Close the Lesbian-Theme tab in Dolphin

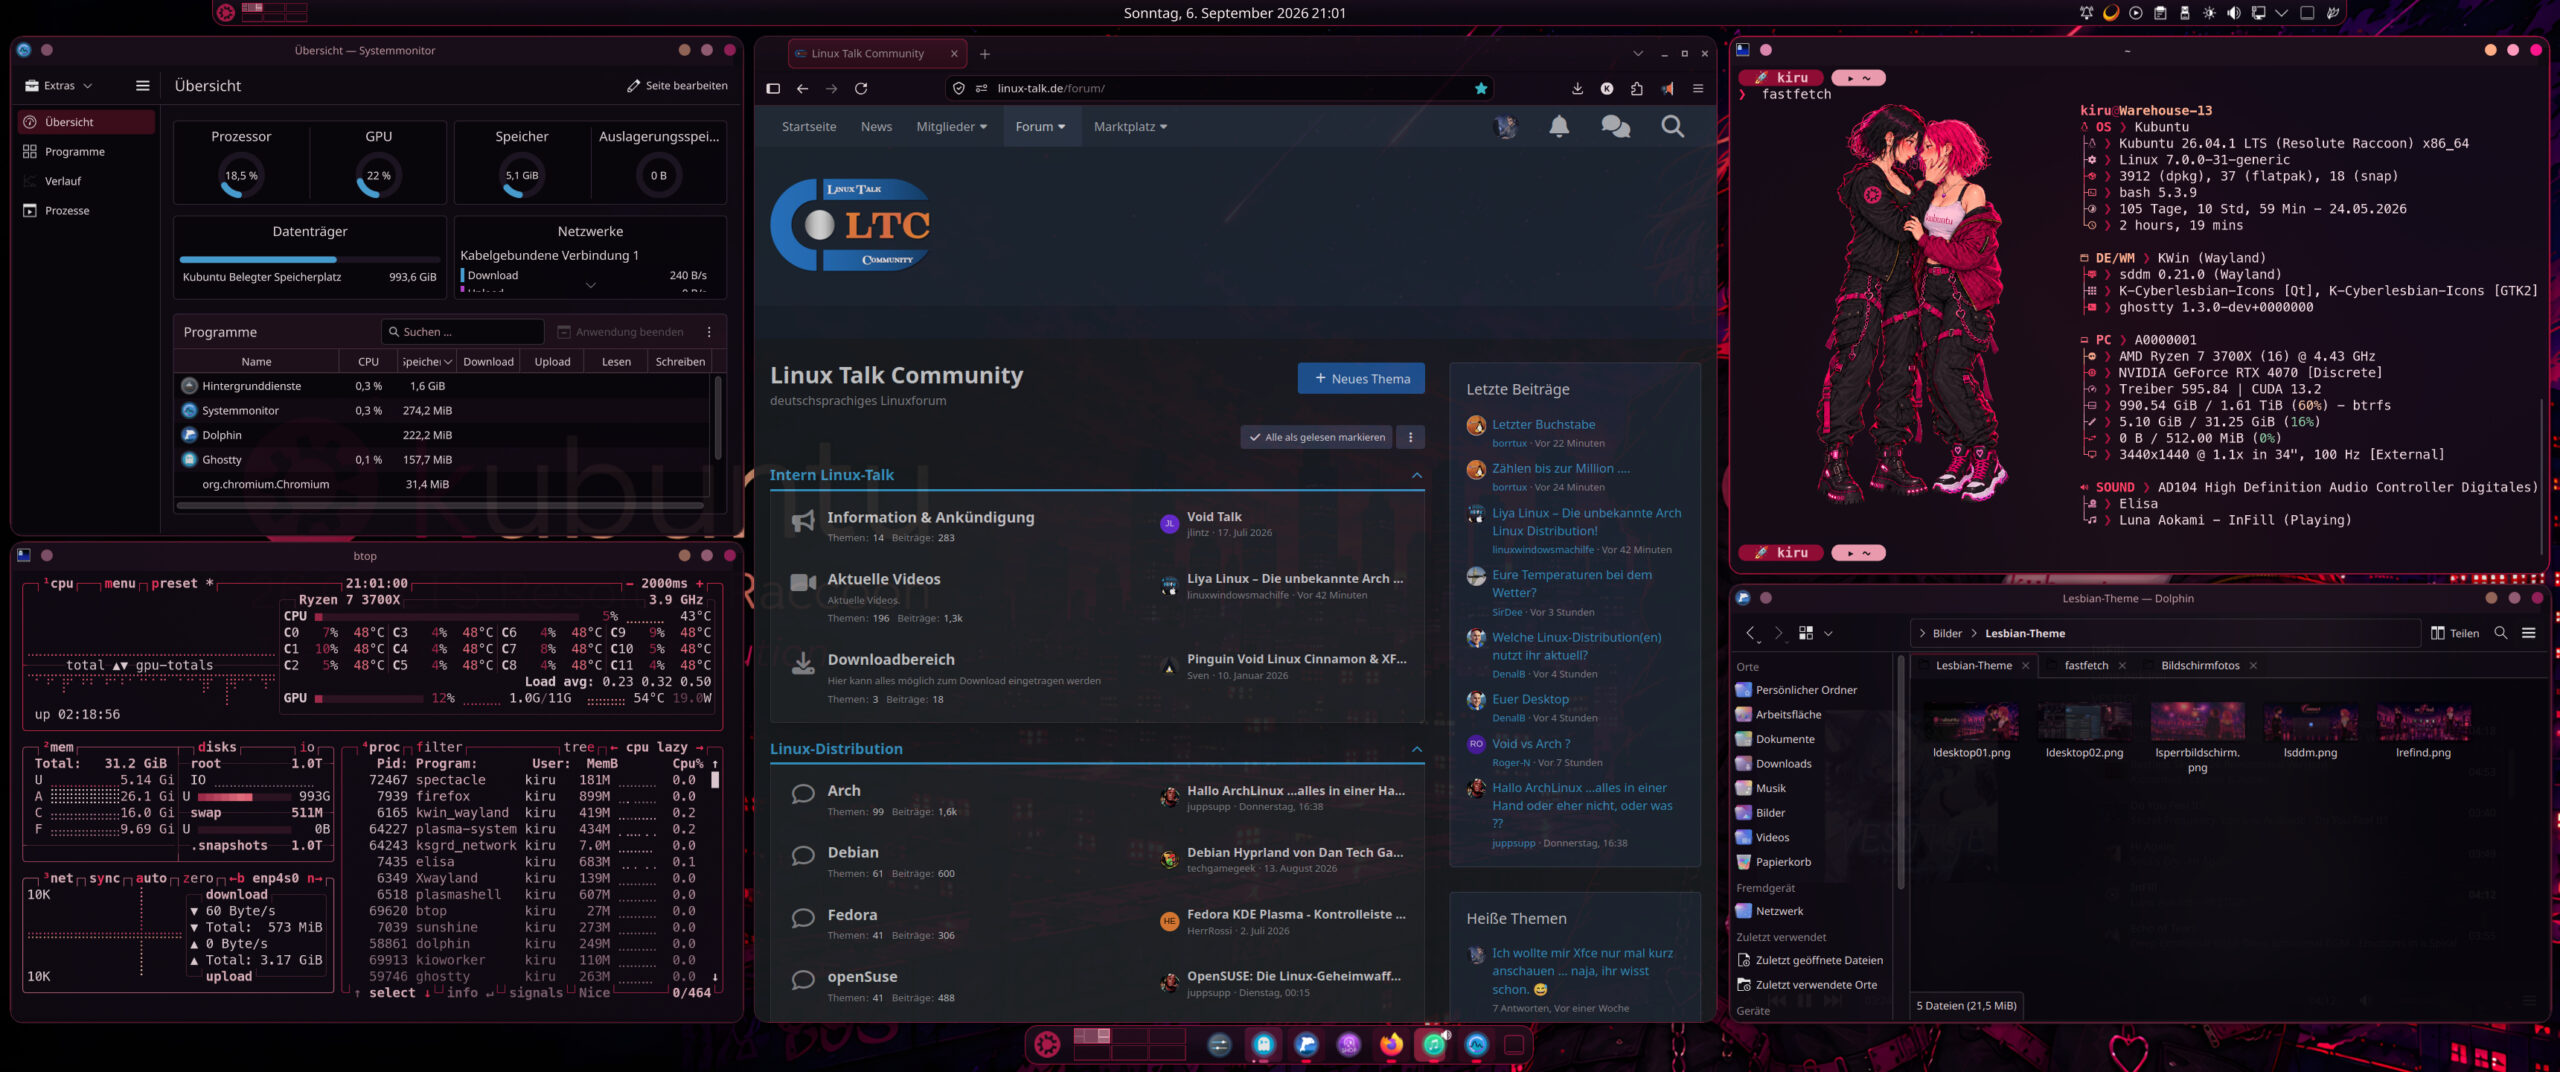(2025, 666)
